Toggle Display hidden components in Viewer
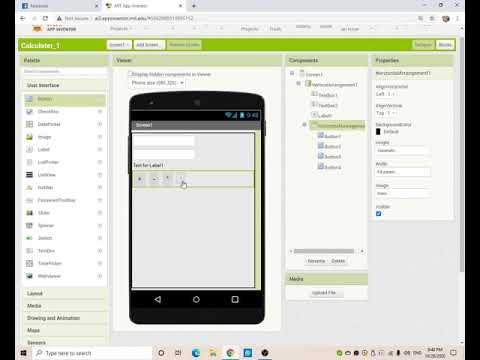The height and width of the screenshot is (360, 480). [x=130, y=74]
